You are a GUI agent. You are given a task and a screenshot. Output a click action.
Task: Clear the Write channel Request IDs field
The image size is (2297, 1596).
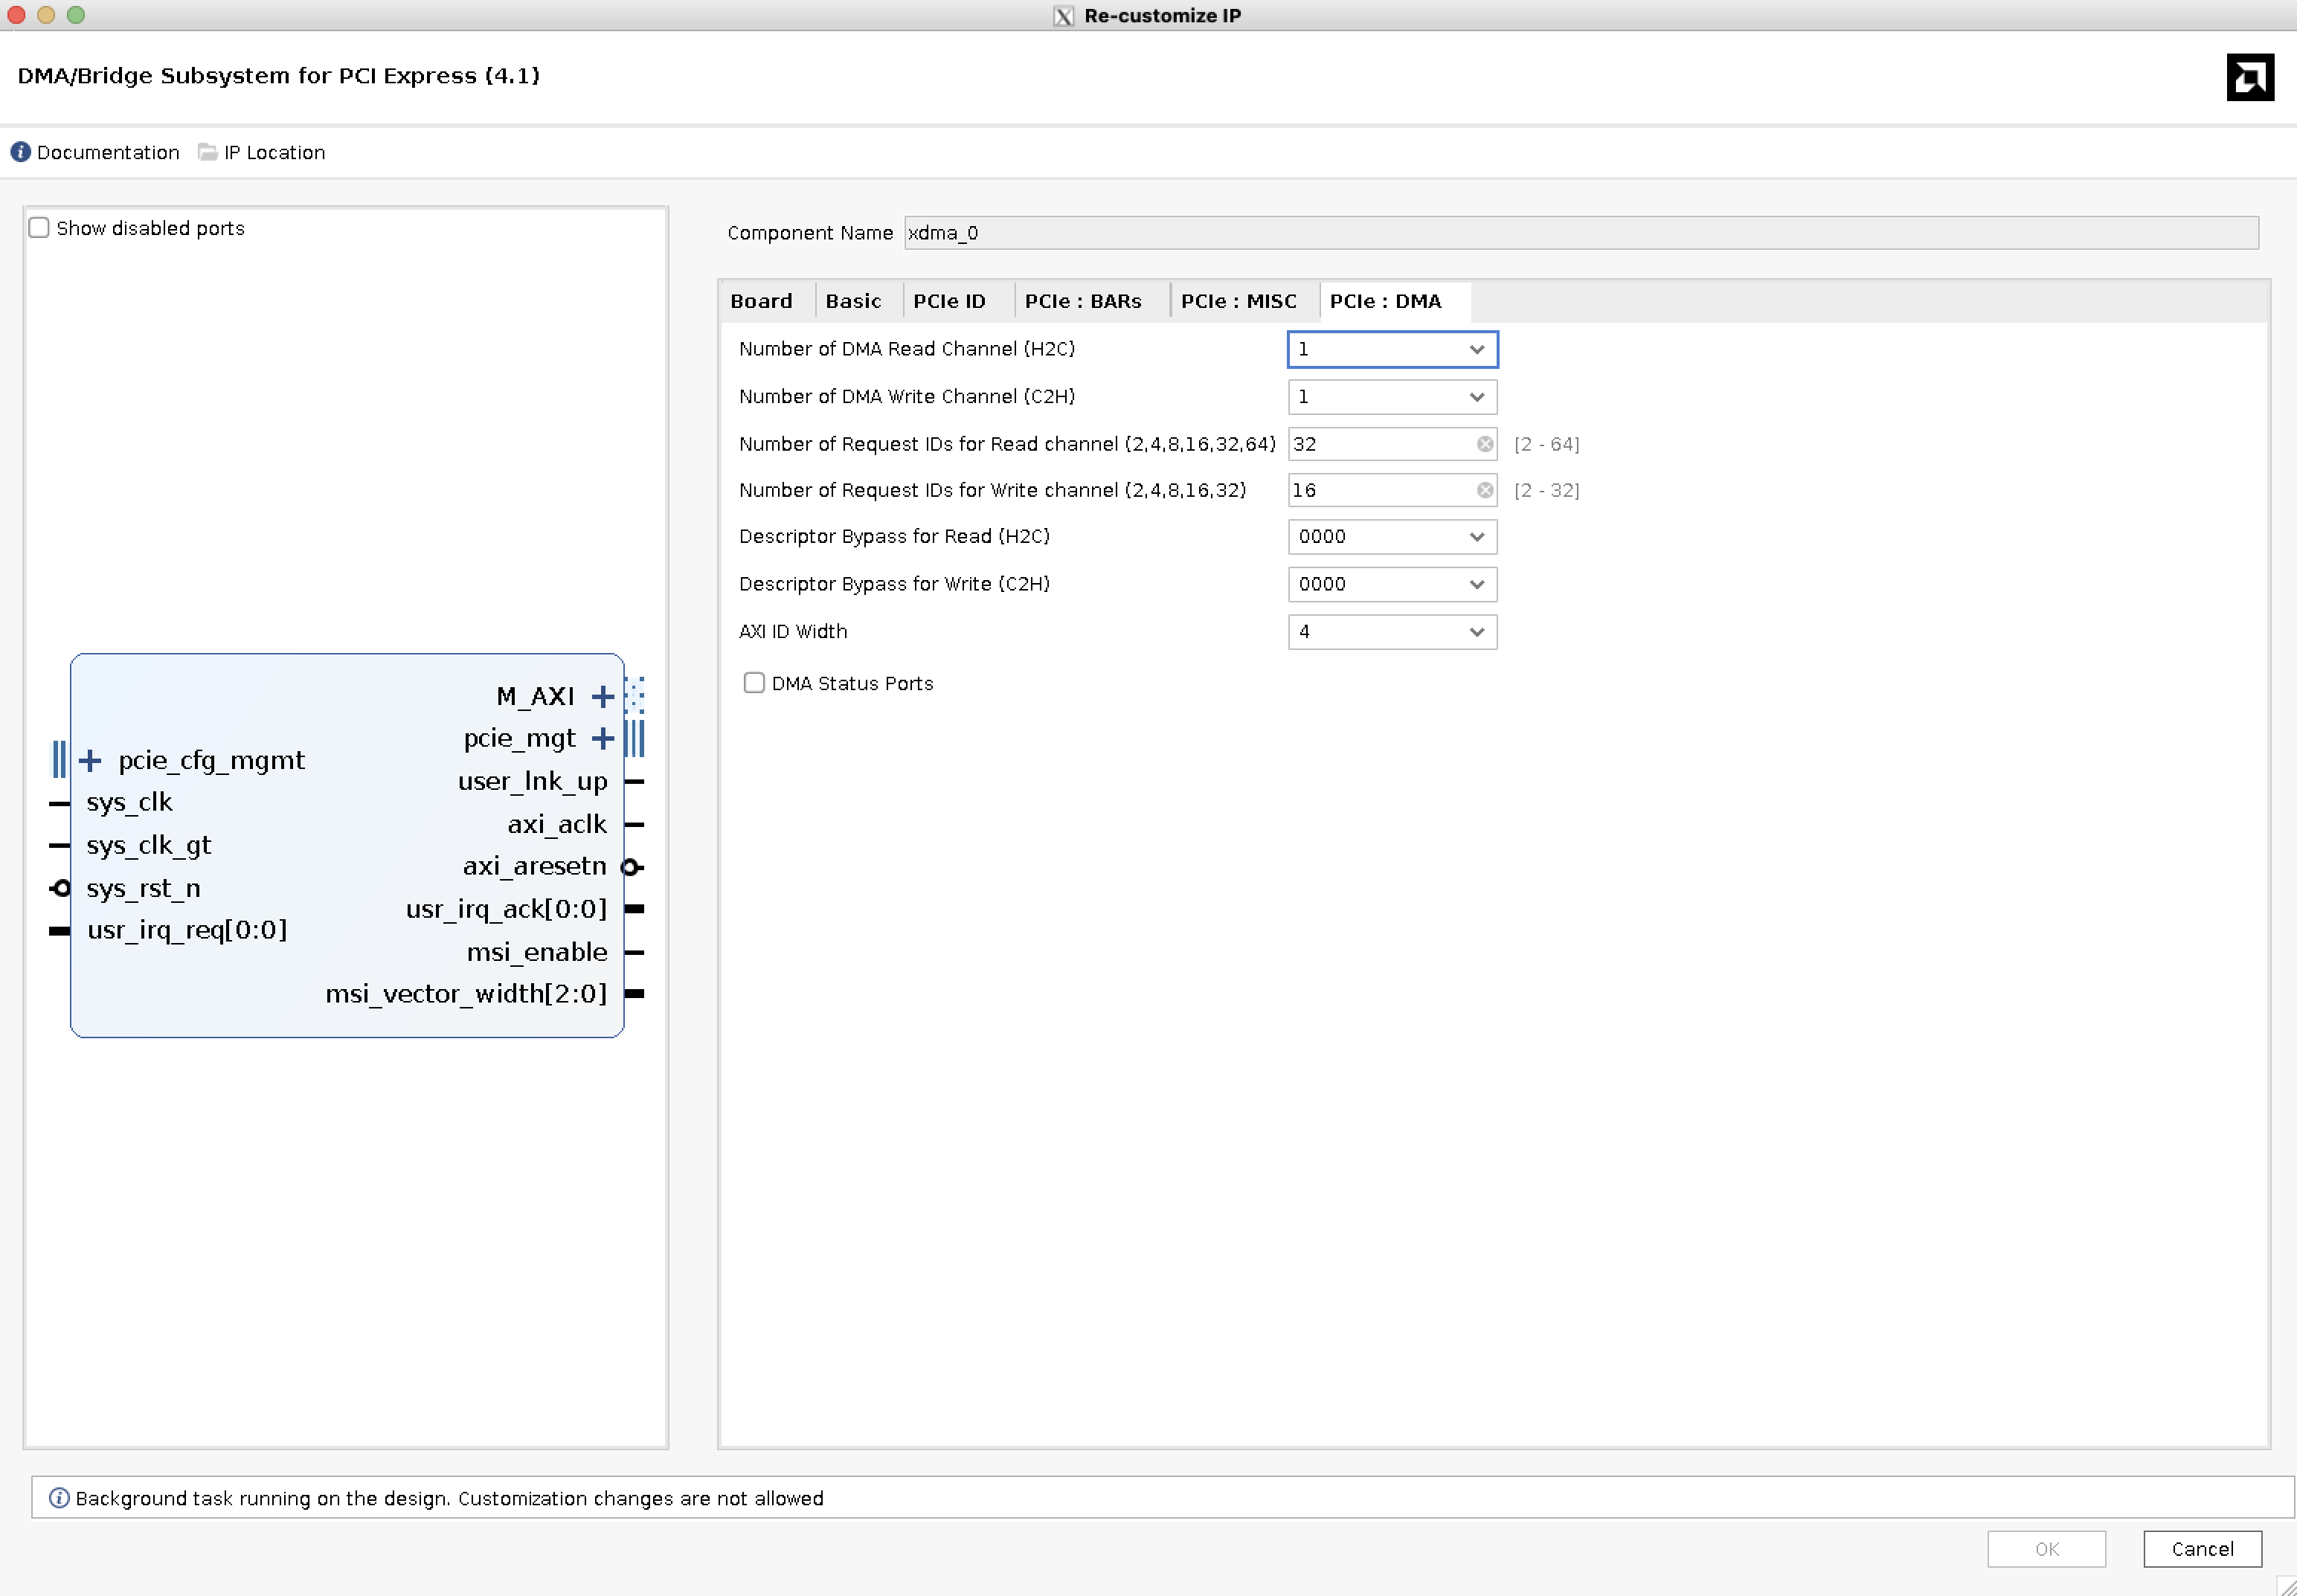[x=1485, y=490]
